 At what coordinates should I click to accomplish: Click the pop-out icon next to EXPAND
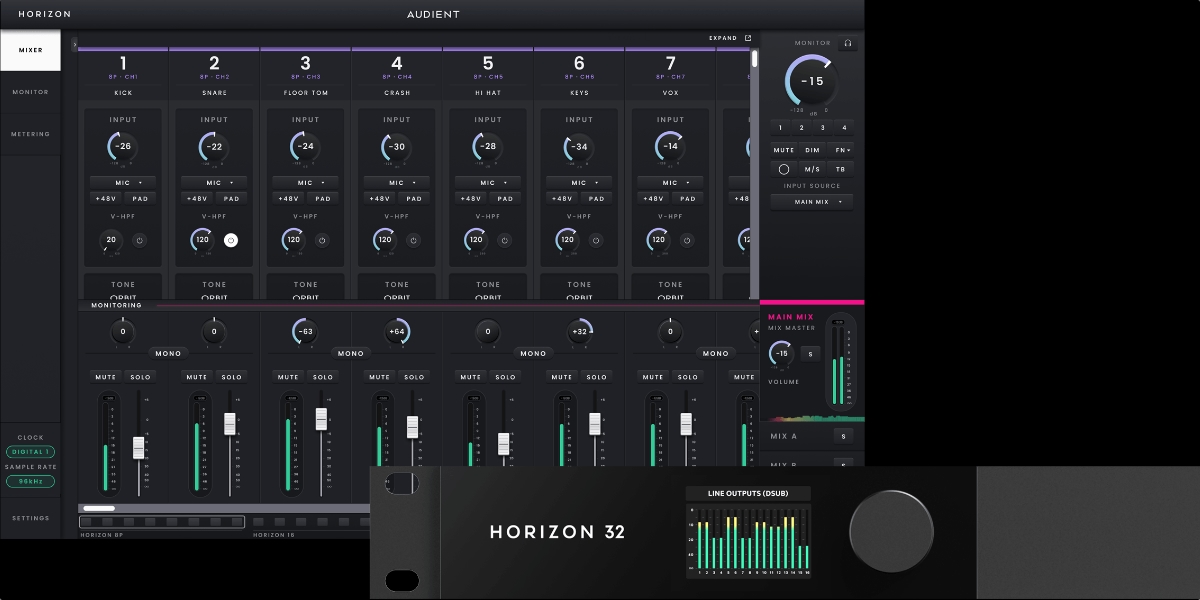(x=748, y=38)
